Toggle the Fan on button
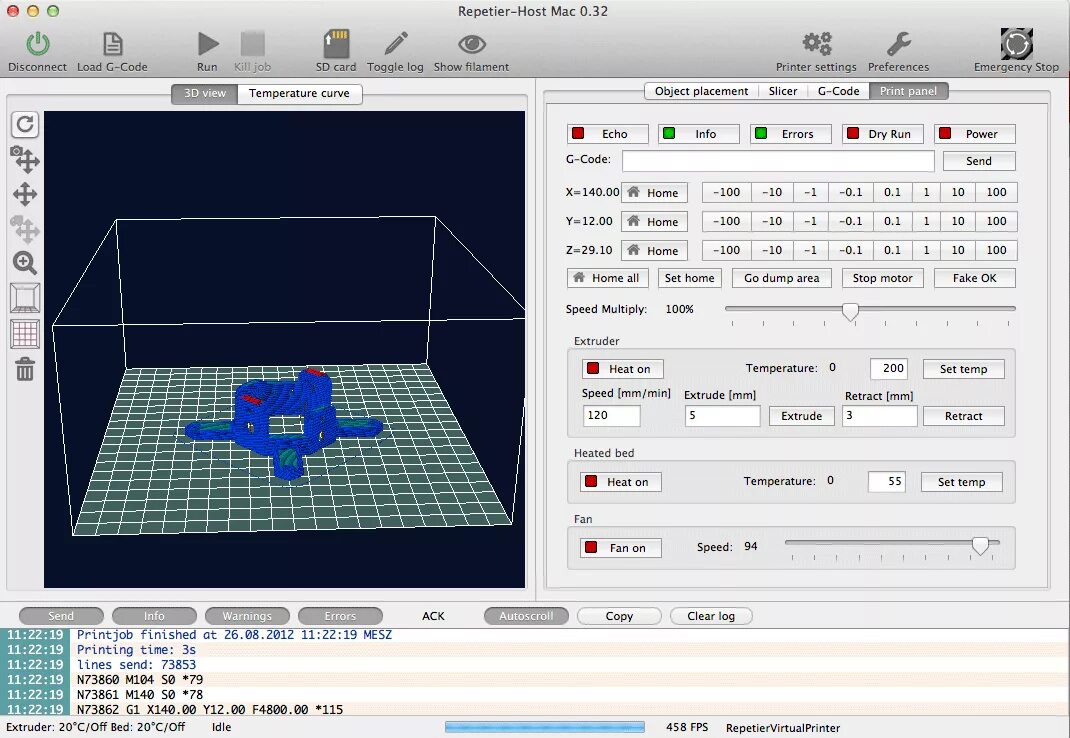The height and width of the screenshot is (738, 1070). [620, 548]
